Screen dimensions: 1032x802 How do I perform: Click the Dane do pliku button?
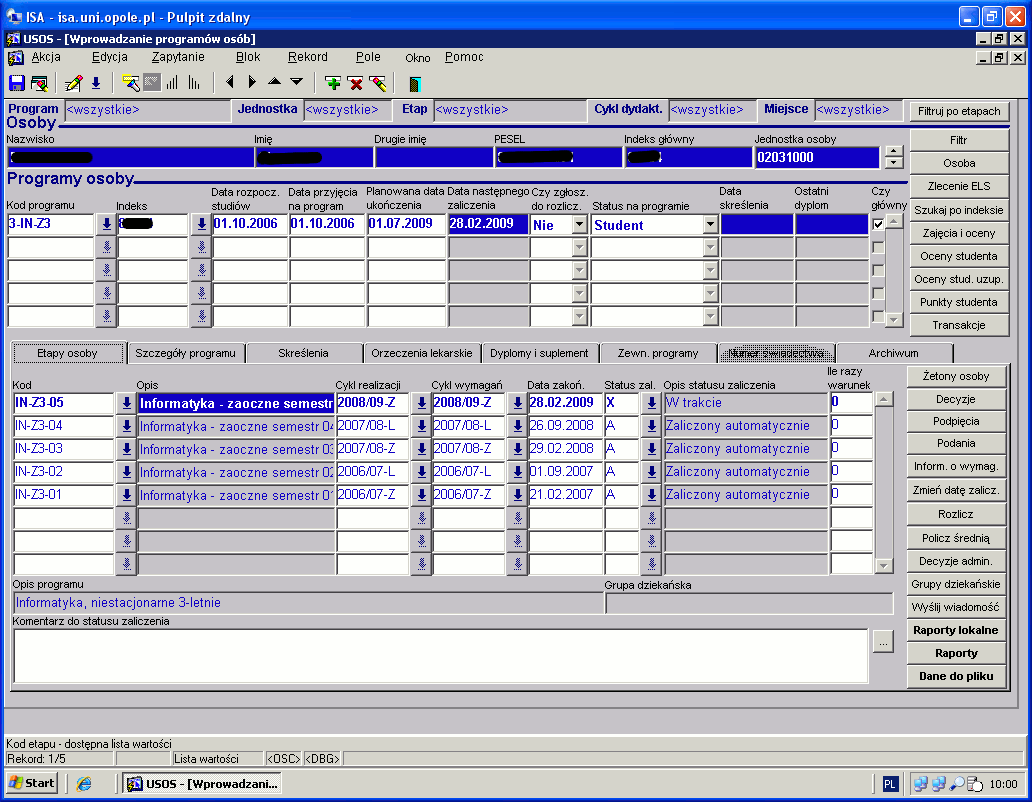pos(956,676)
